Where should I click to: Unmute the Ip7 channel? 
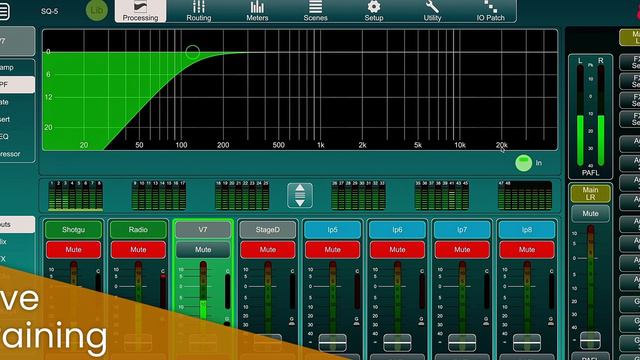[x=462, y=250]
